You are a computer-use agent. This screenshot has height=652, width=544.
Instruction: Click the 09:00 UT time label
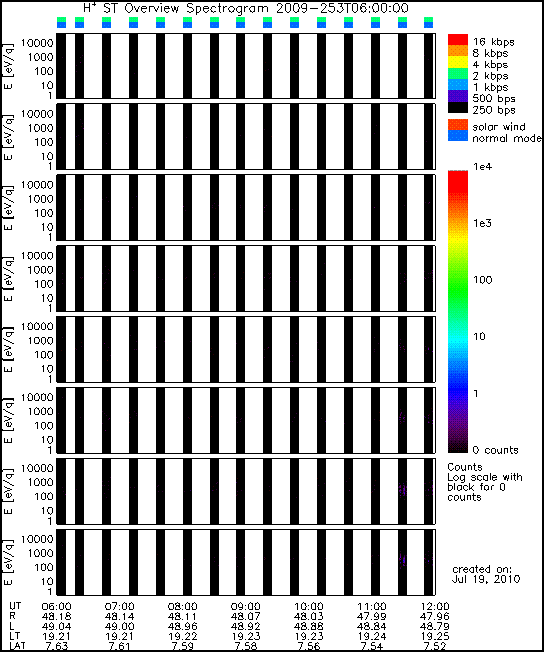pyautogui.click(x=245, y=607)
